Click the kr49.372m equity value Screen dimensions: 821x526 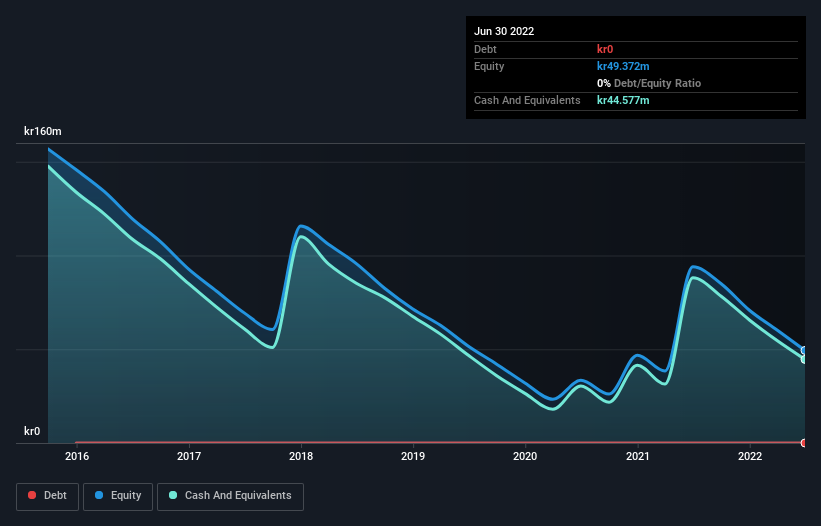(x=623, y=66)
